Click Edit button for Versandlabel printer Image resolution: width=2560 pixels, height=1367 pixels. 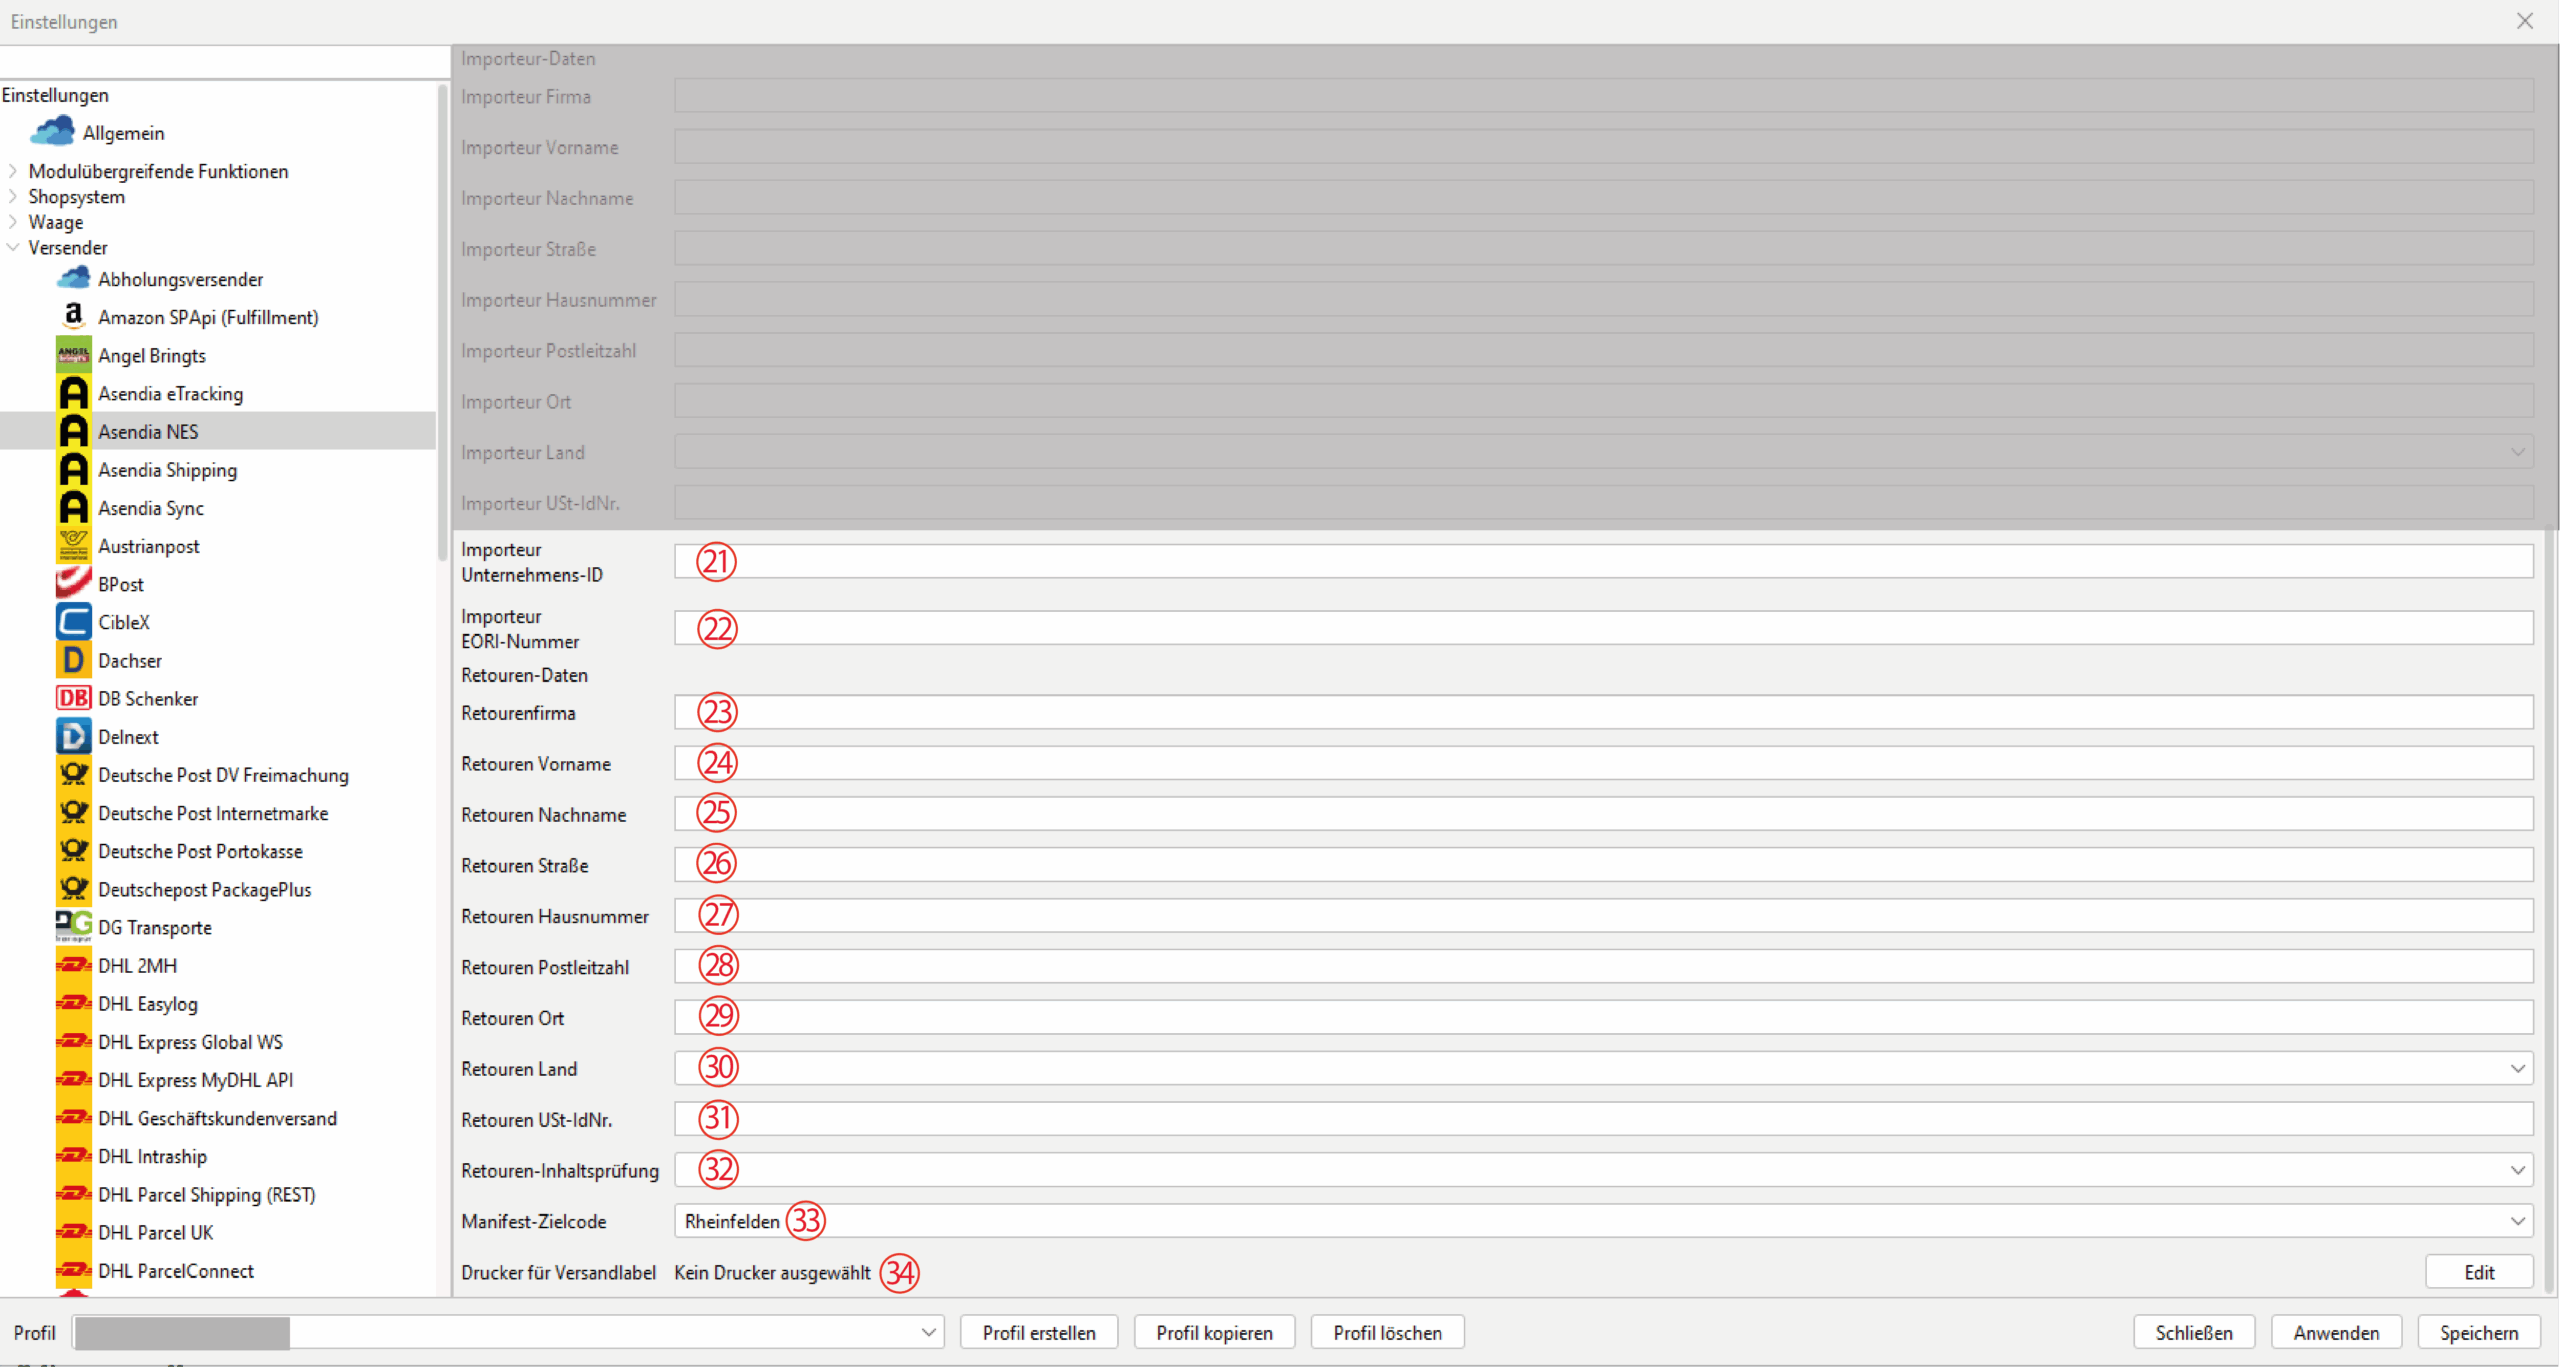[x=2479, y=1272]
